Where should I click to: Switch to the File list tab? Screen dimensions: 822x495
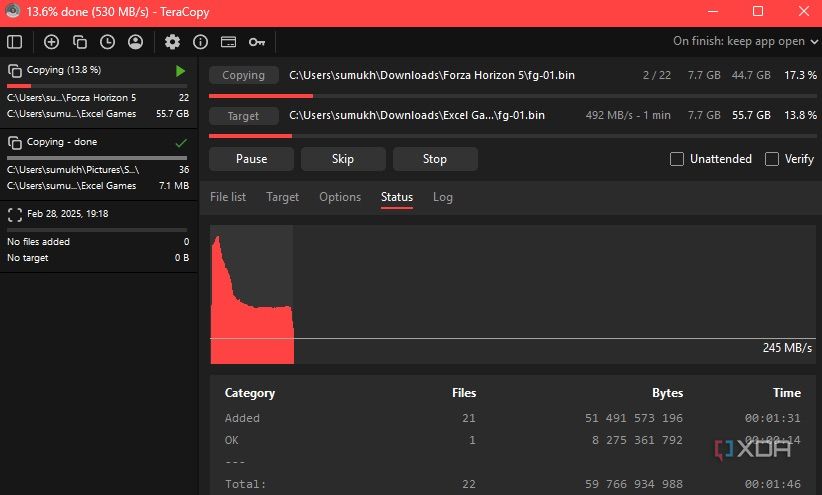click(228, 197)
